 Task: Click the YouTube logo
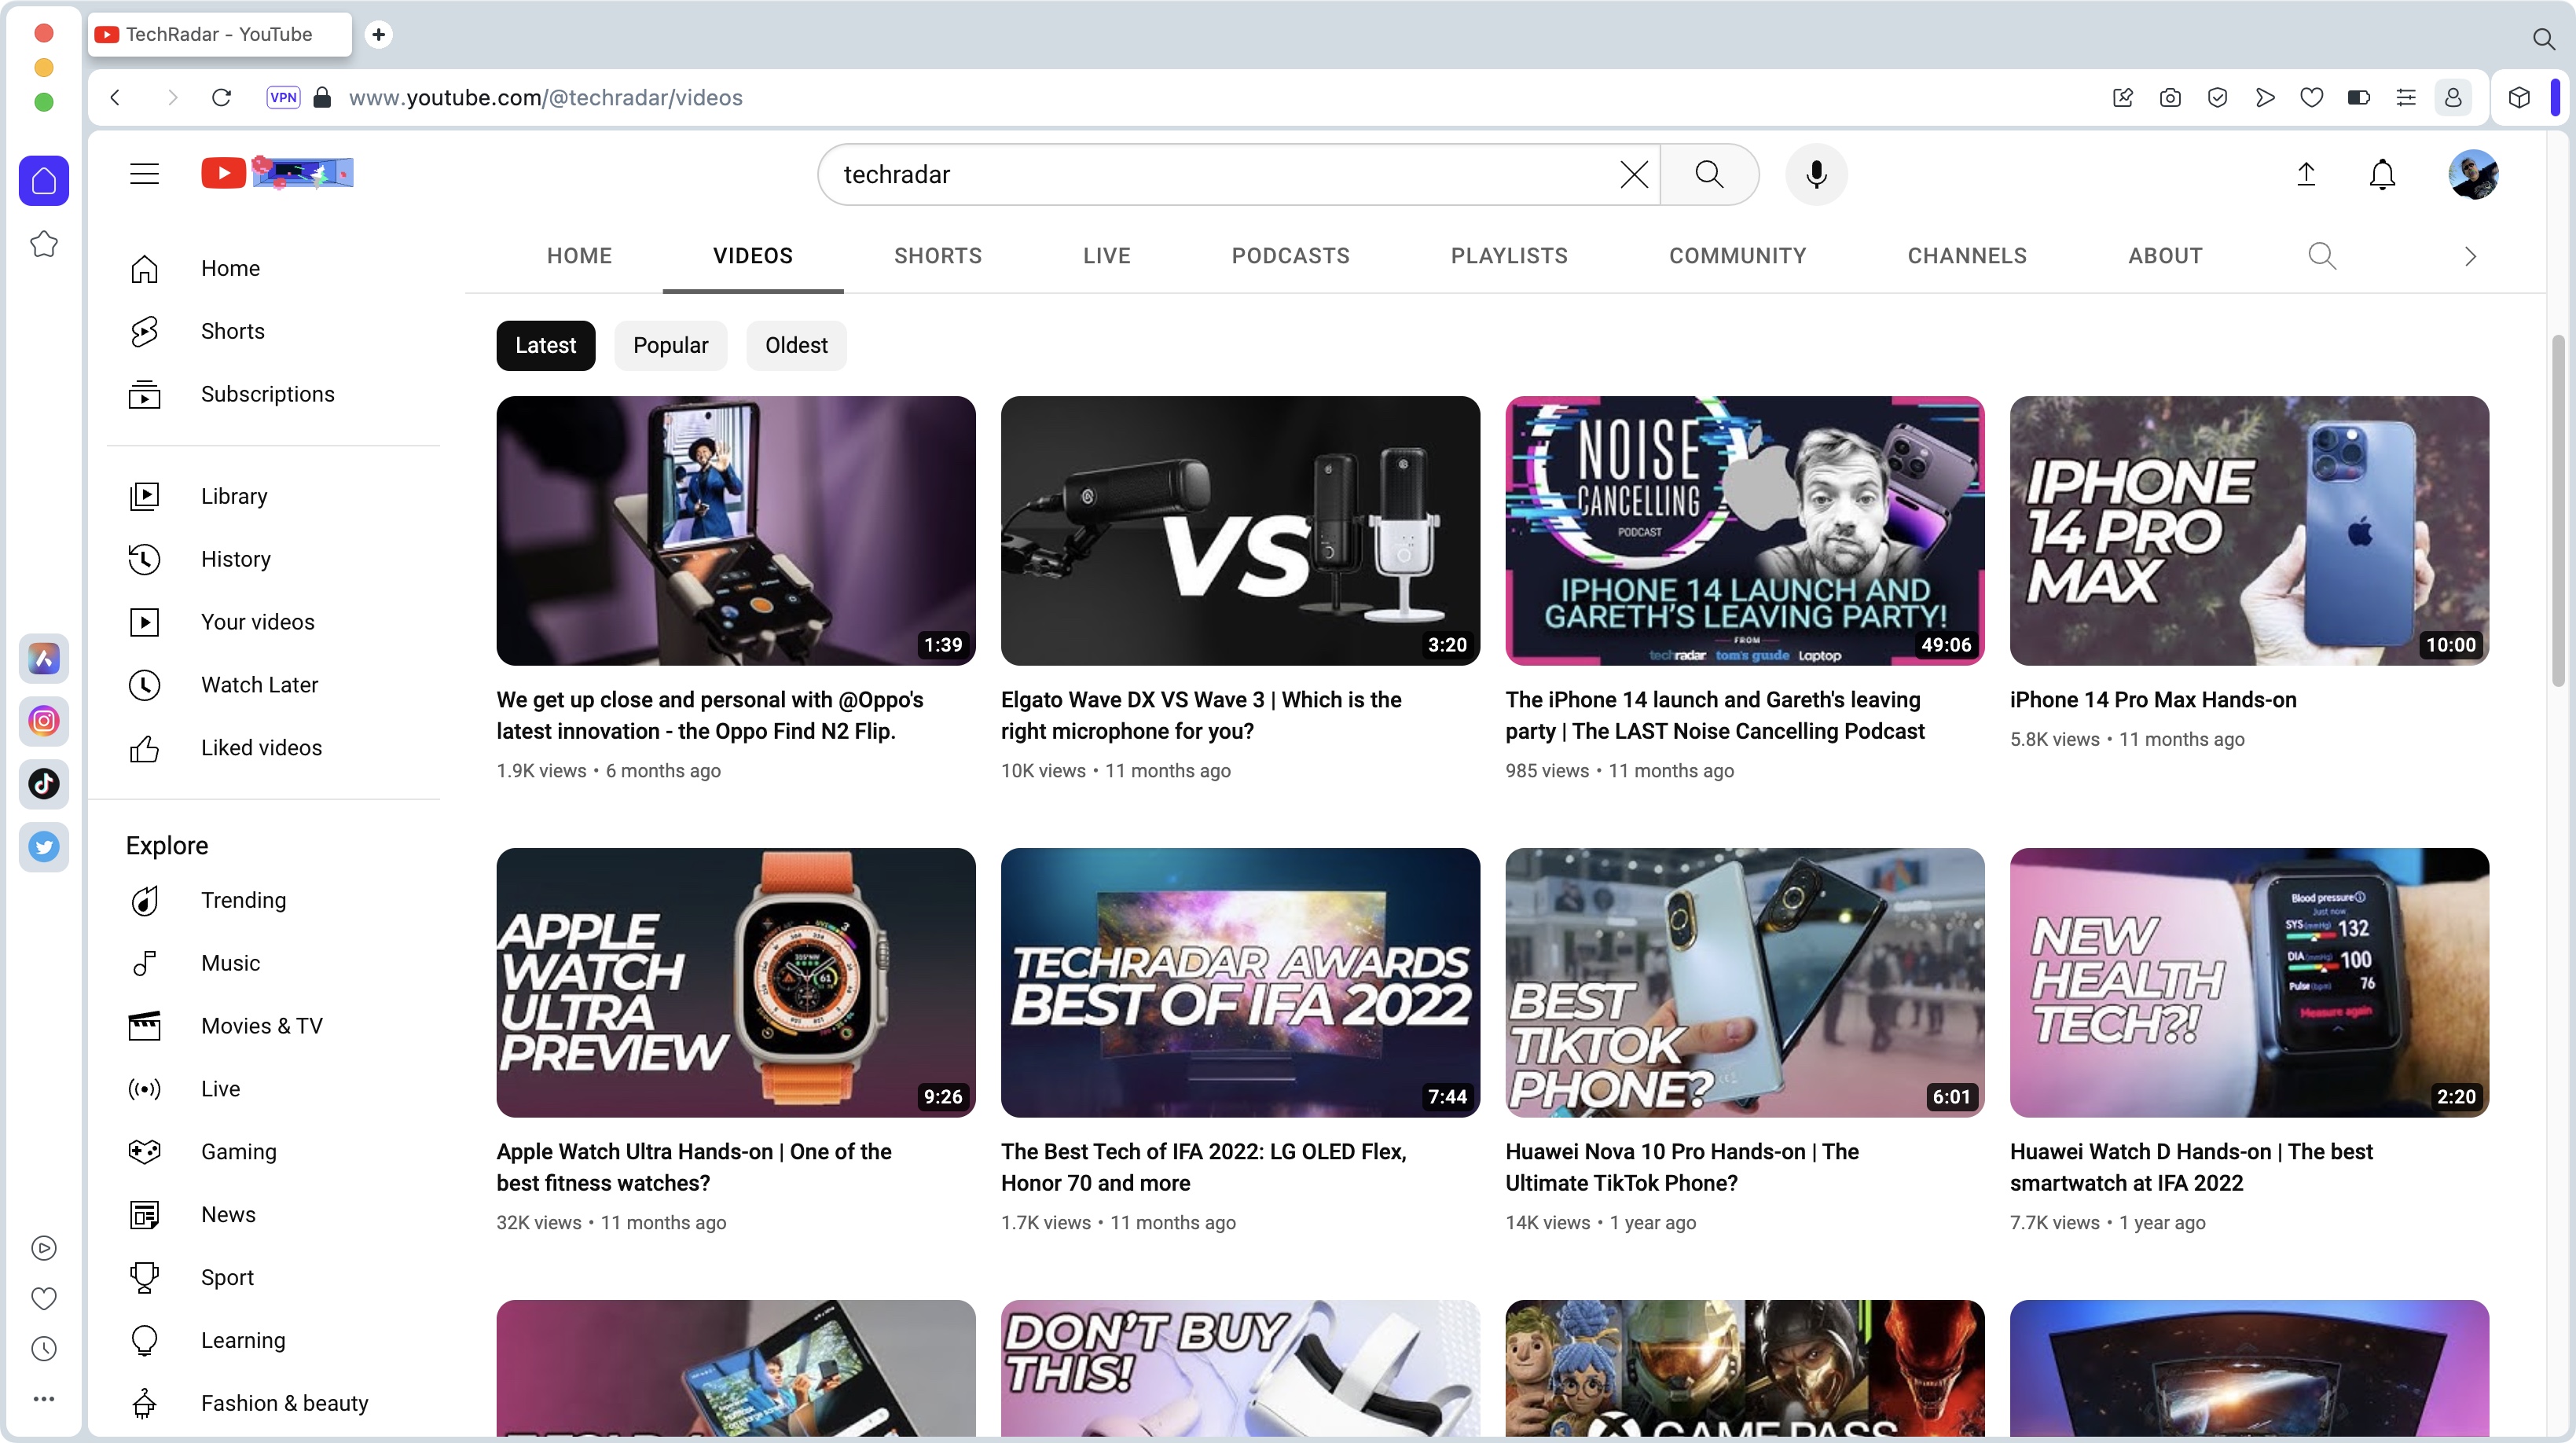(x=277, y=173)
